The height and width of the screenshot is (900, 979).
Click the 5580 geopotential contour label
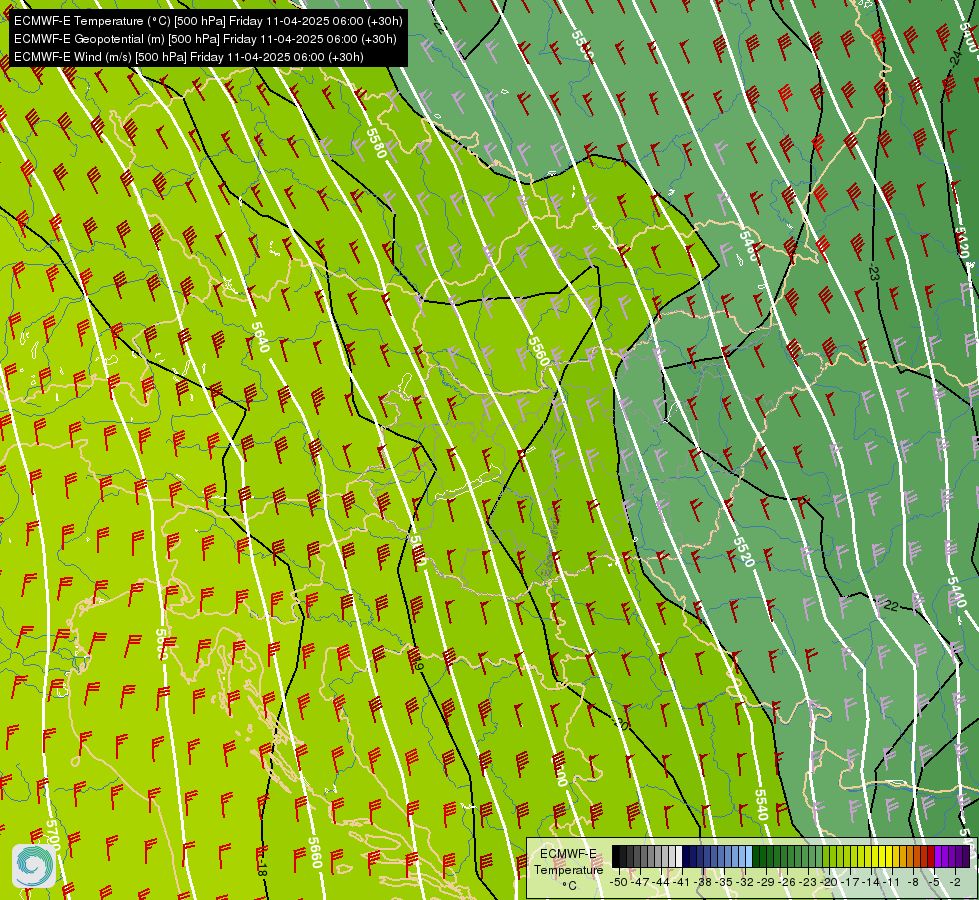pyautogui.click(x=376, y=143)
